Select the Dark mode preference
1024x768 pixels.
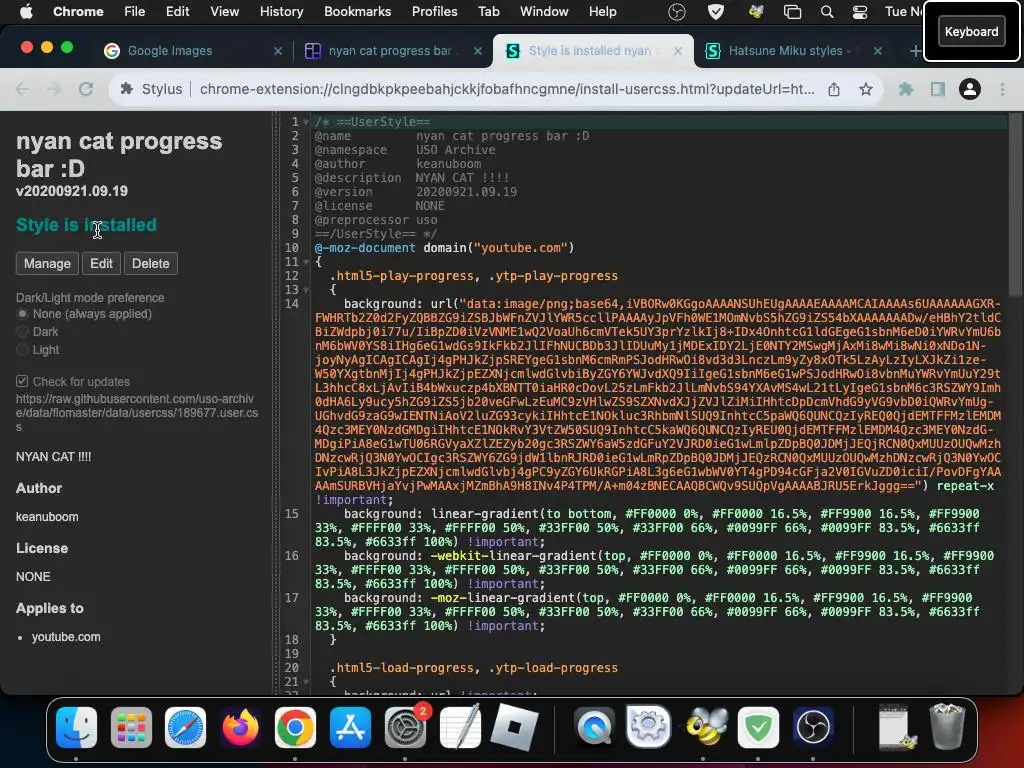[x=22, y=332]
